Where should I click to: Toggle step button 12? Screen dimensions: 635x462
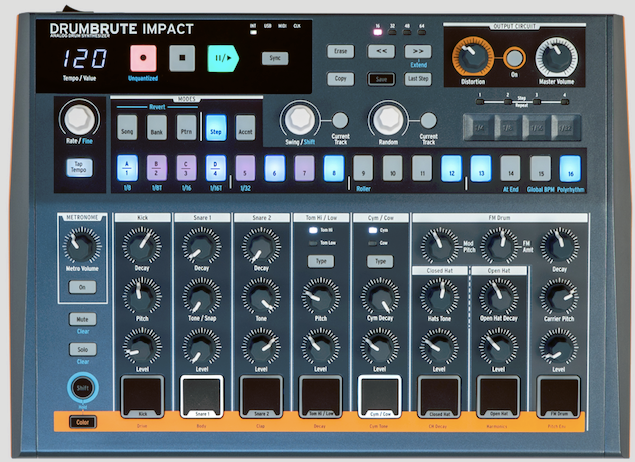tap(452, 168)
